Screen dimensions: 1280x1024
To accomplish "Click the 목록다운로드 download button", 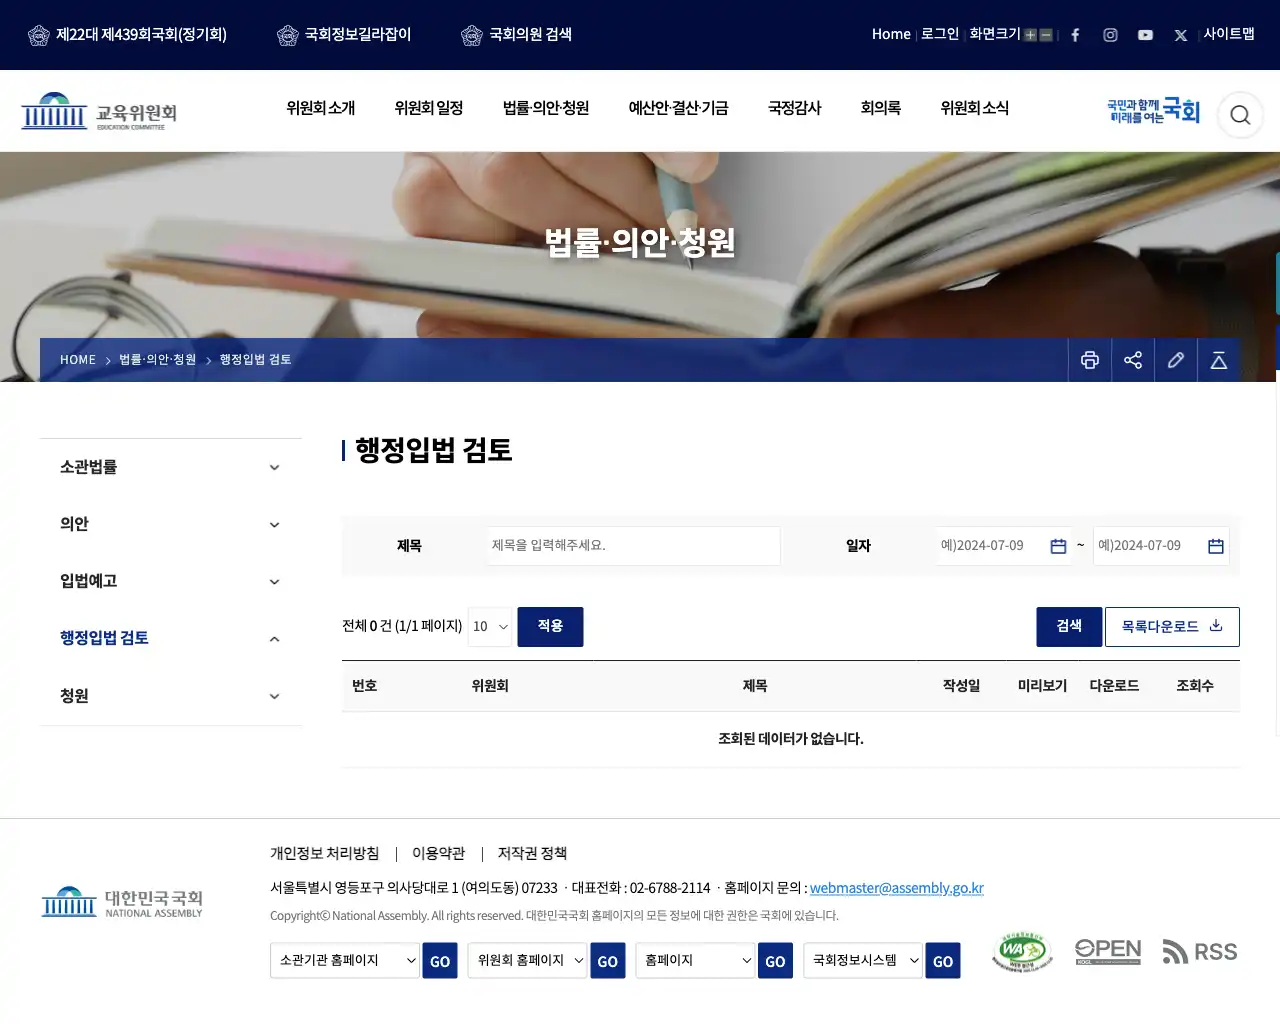I will [1172, 627].
